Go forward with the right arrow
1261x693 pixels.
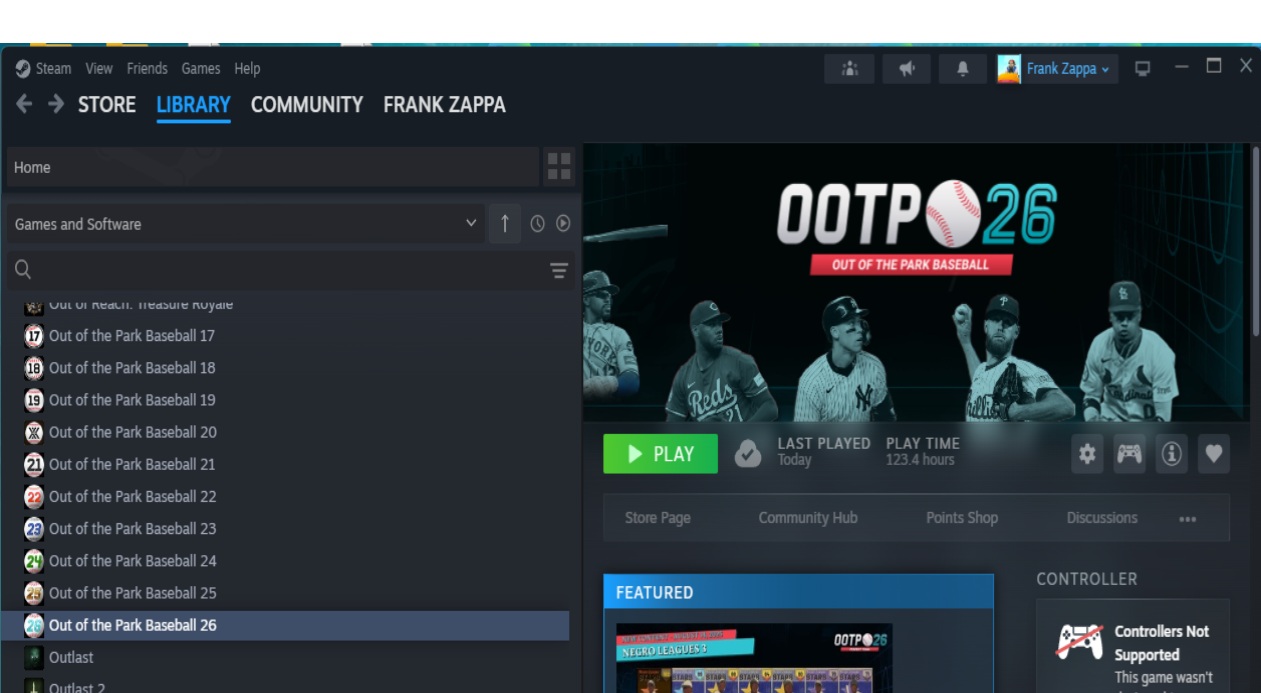56,104
